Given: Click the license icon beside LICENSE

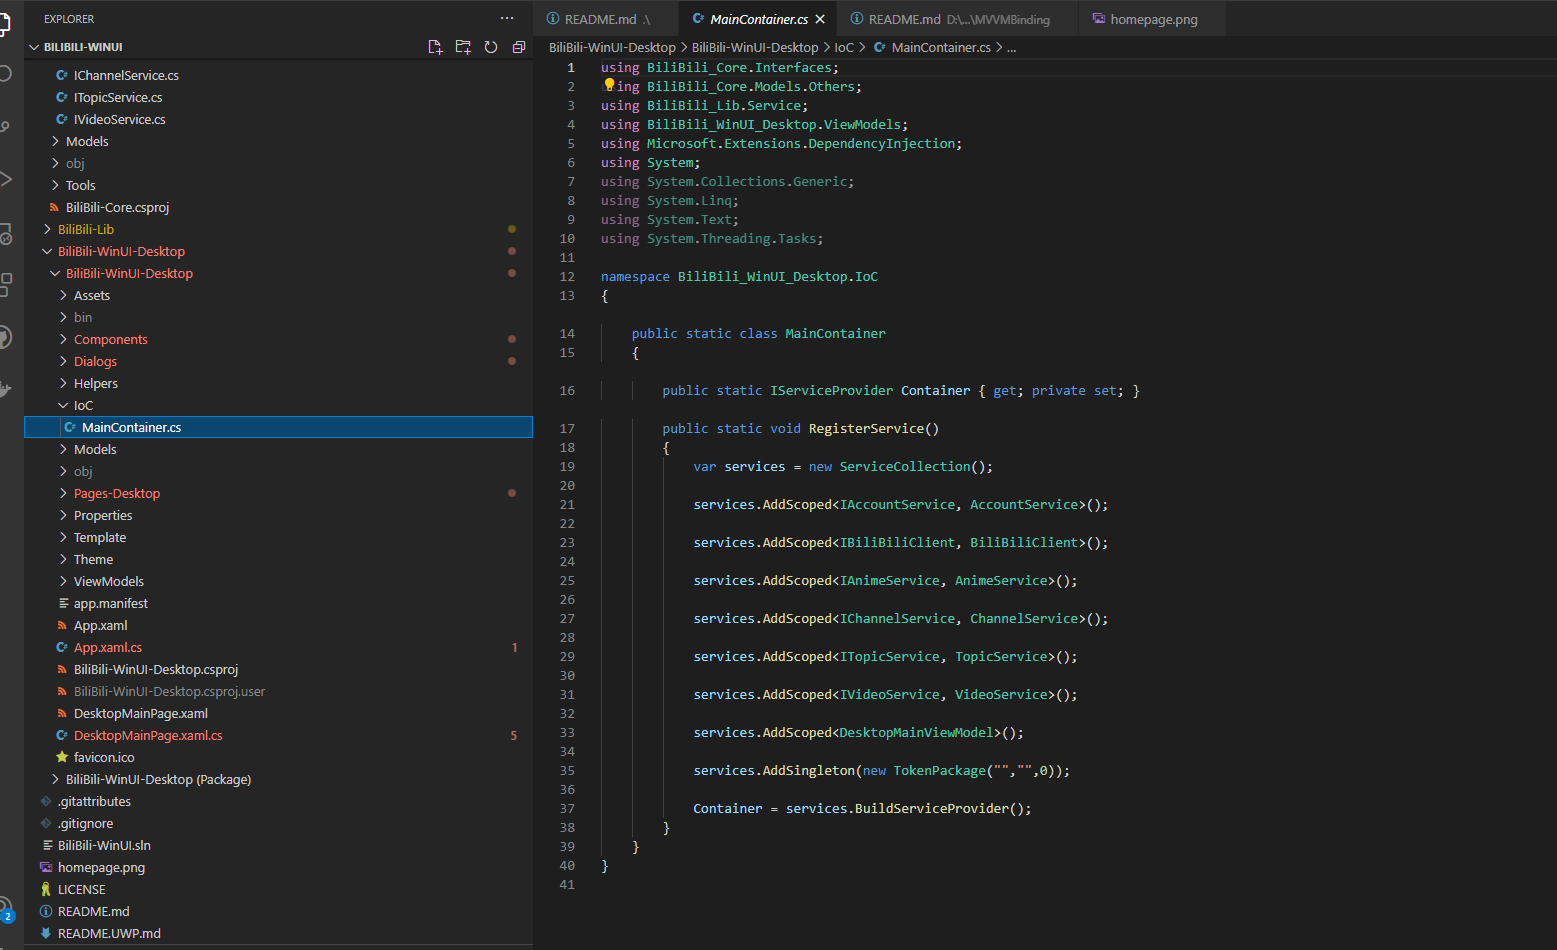Looking at the screenshot, I should 46,889.
